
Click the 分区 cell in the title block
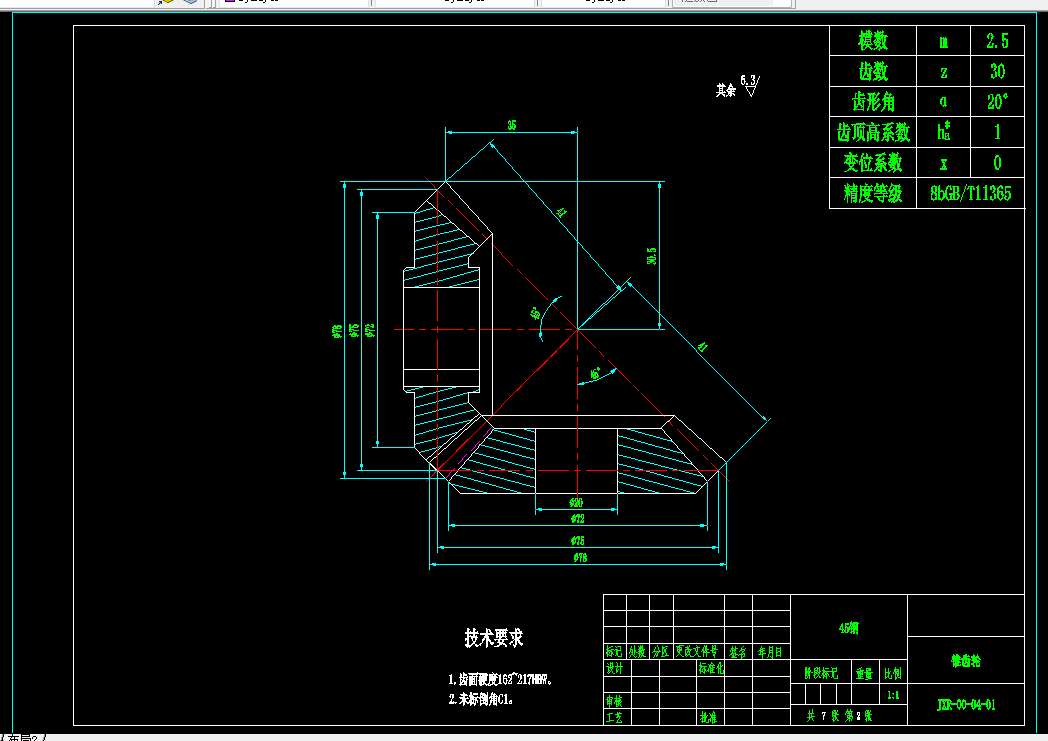tap(661, 651)
